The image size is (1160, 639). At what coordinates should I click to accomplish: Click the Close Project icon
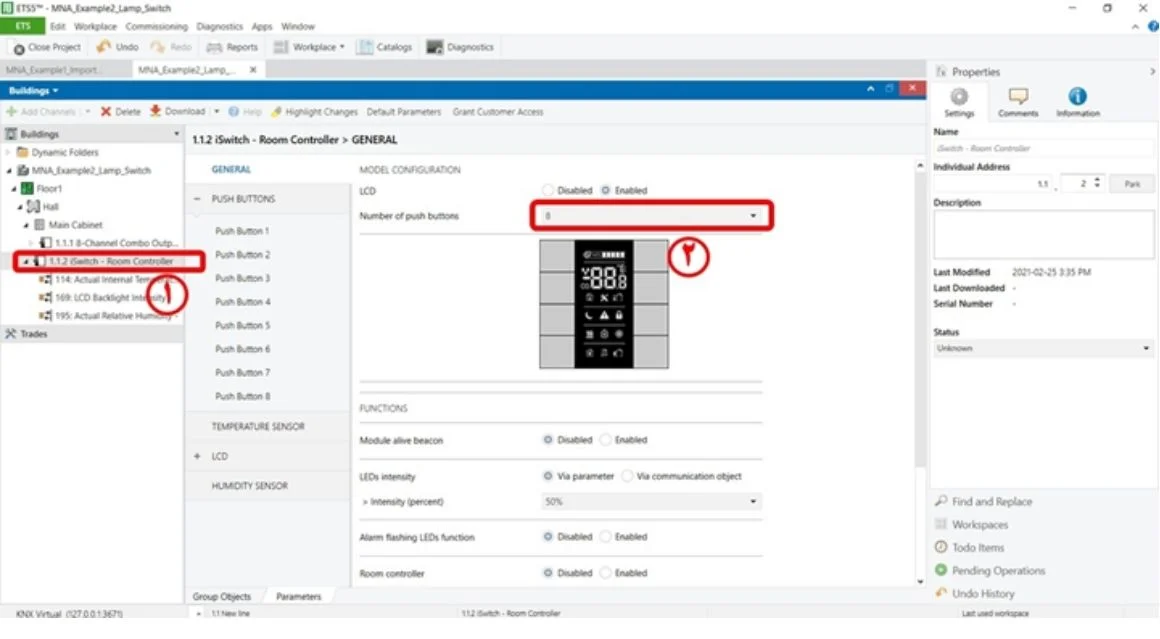point(19,48)
